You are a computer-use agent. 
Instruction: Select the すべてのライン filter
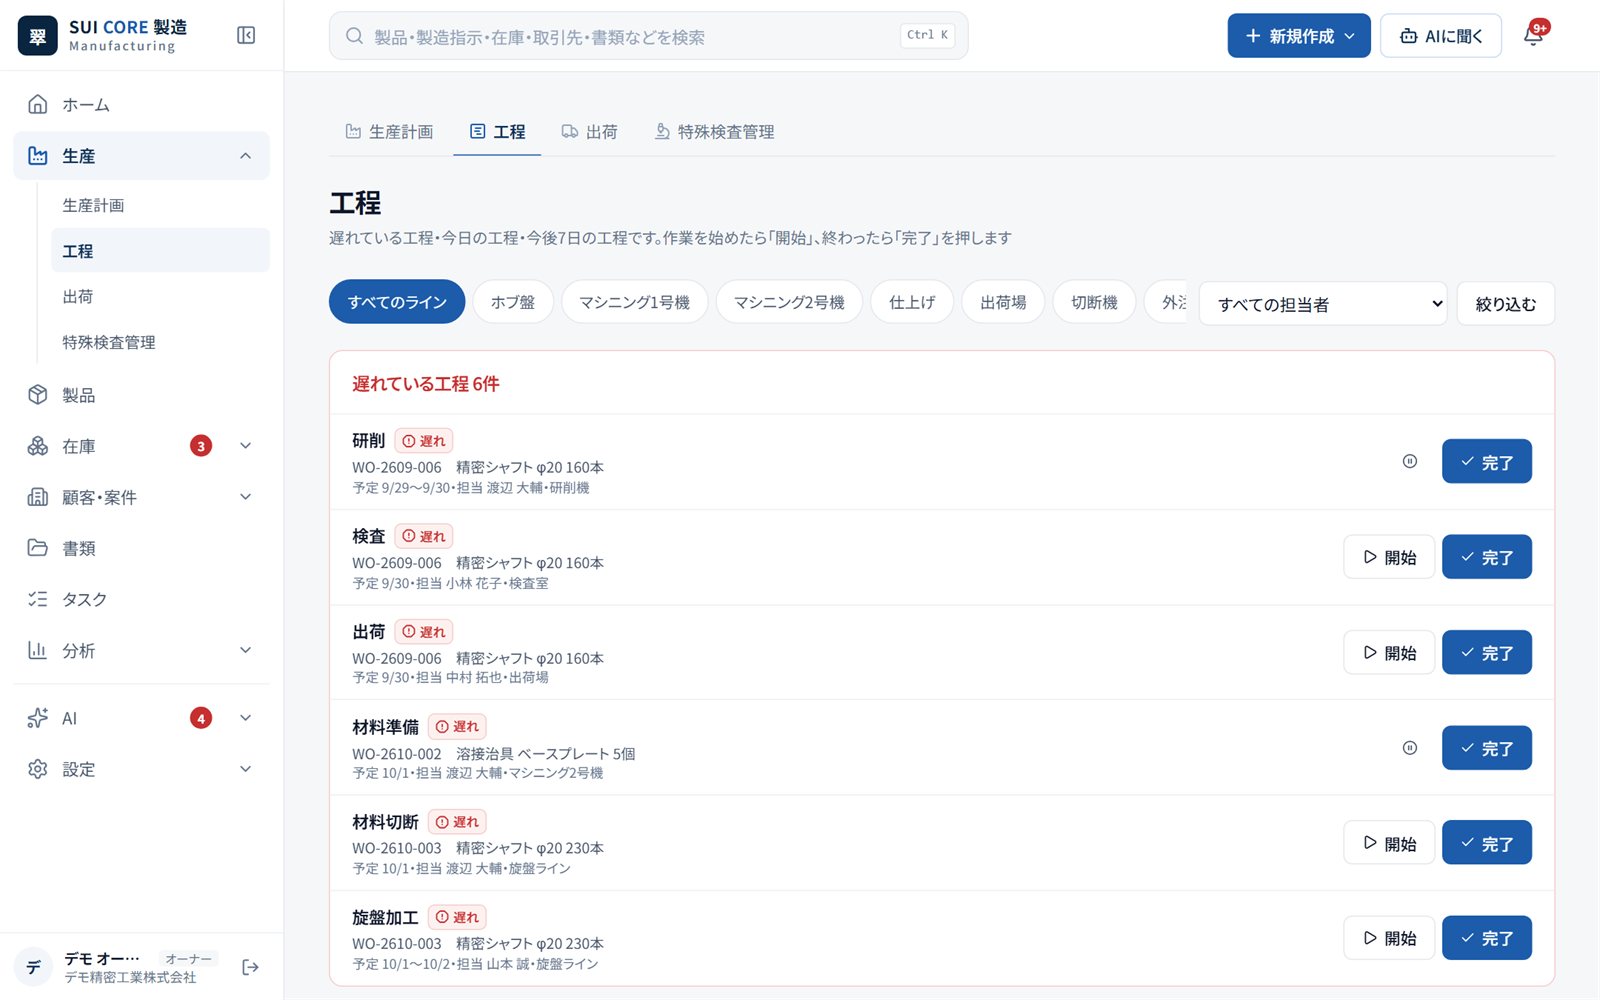[397, 302]
